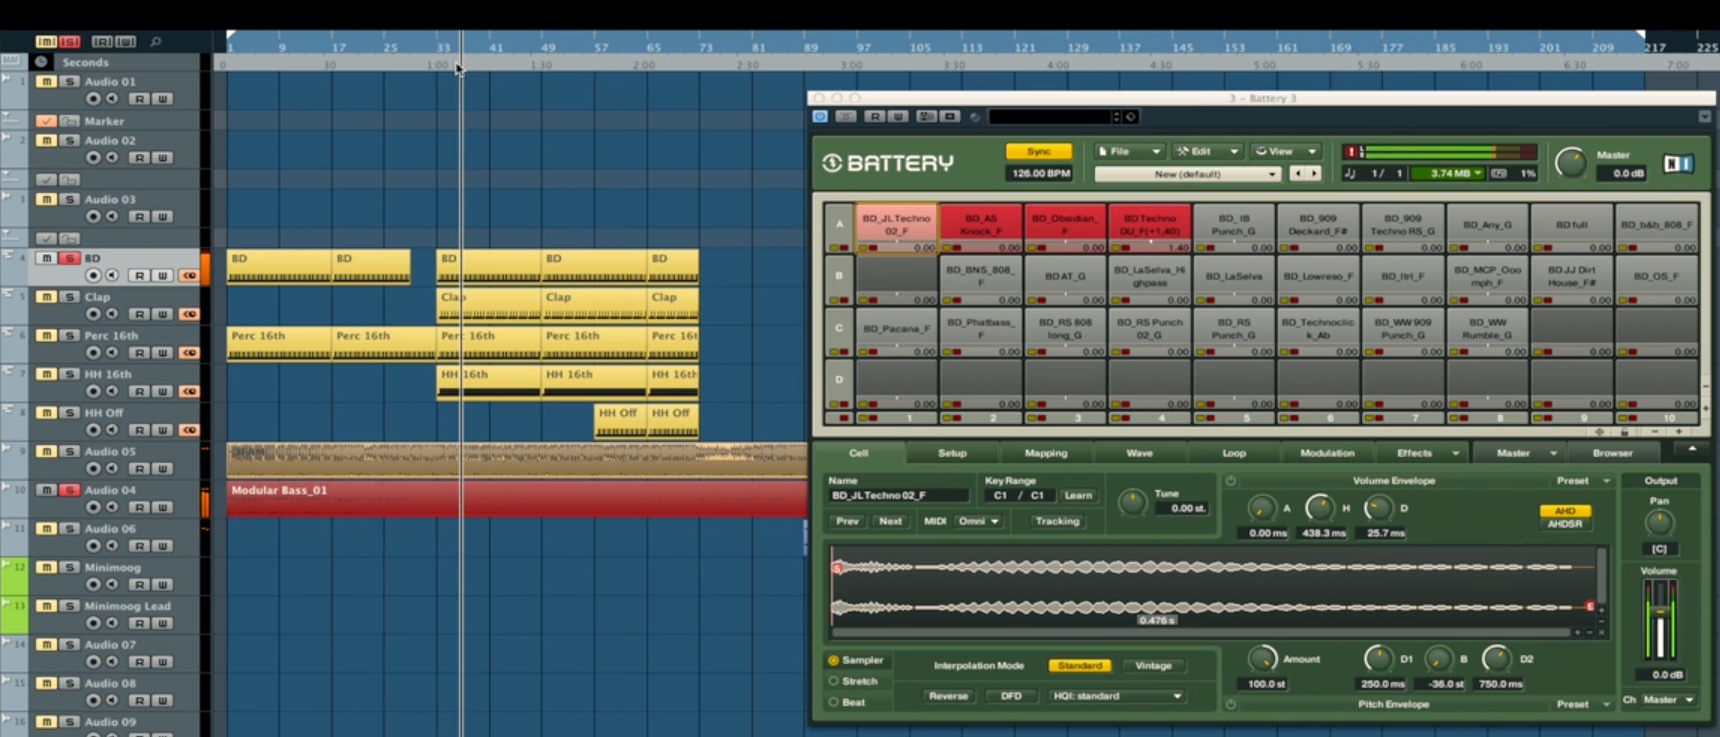This screenshot has width=1720, height=737.
Task: Open the MIDI Omni channel dropdown
Action: click(x=979, y=521)
